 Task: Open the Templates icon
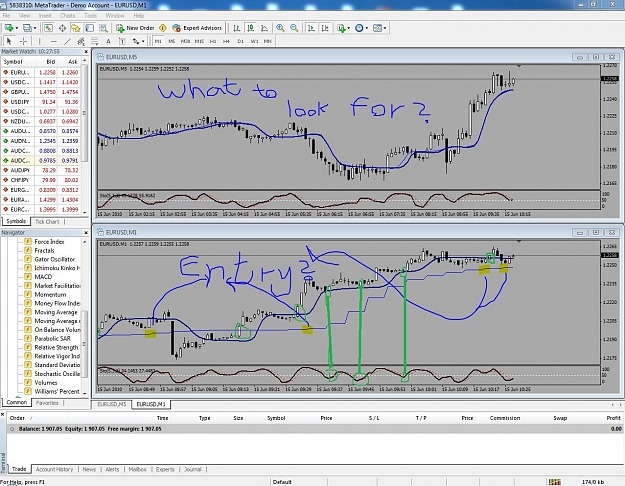(377, 28)
